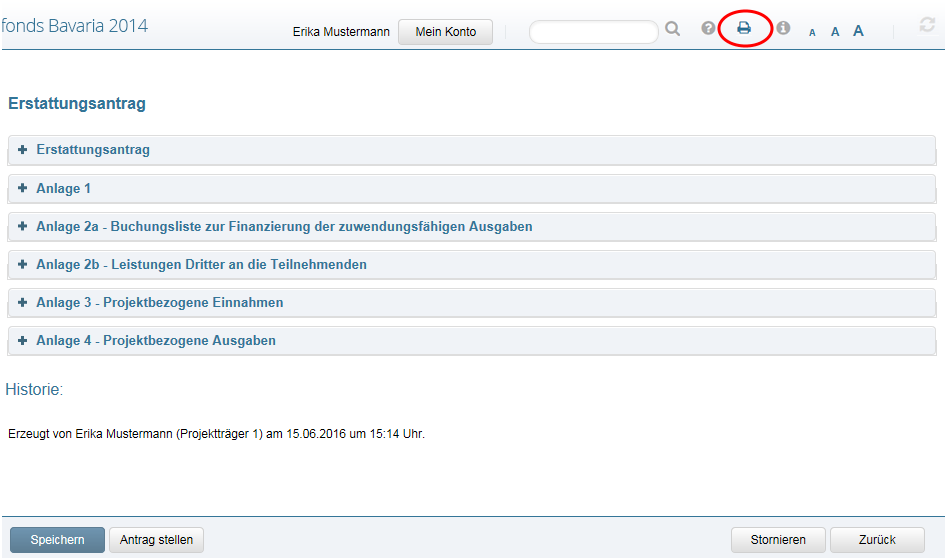The height and width of the screenshot is (558, 948).
Task: Expand the Erstattungsantrag section
Action: (x=92, y=150)
